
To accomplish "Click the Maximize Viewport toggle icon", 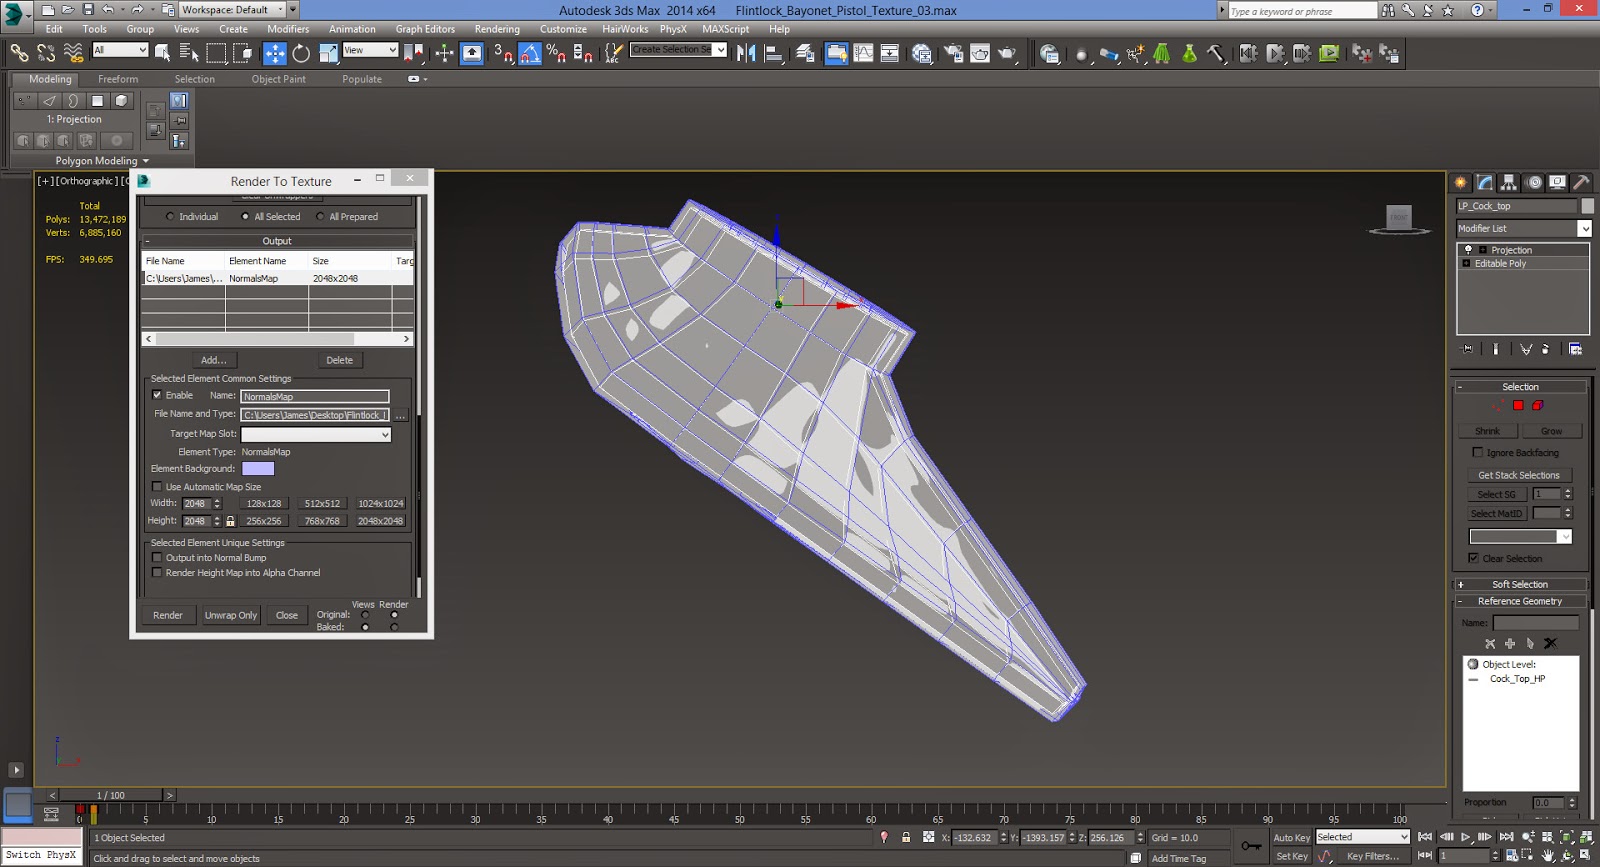I will (x=1585, y=856).
